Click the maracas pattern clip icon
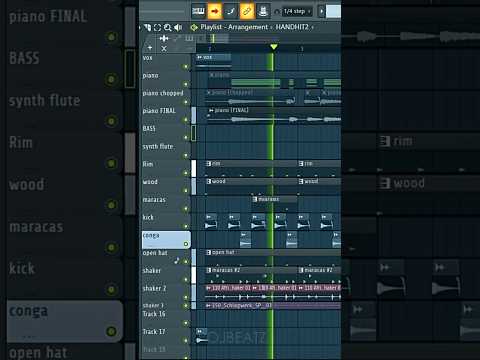 tap(255, 199)
